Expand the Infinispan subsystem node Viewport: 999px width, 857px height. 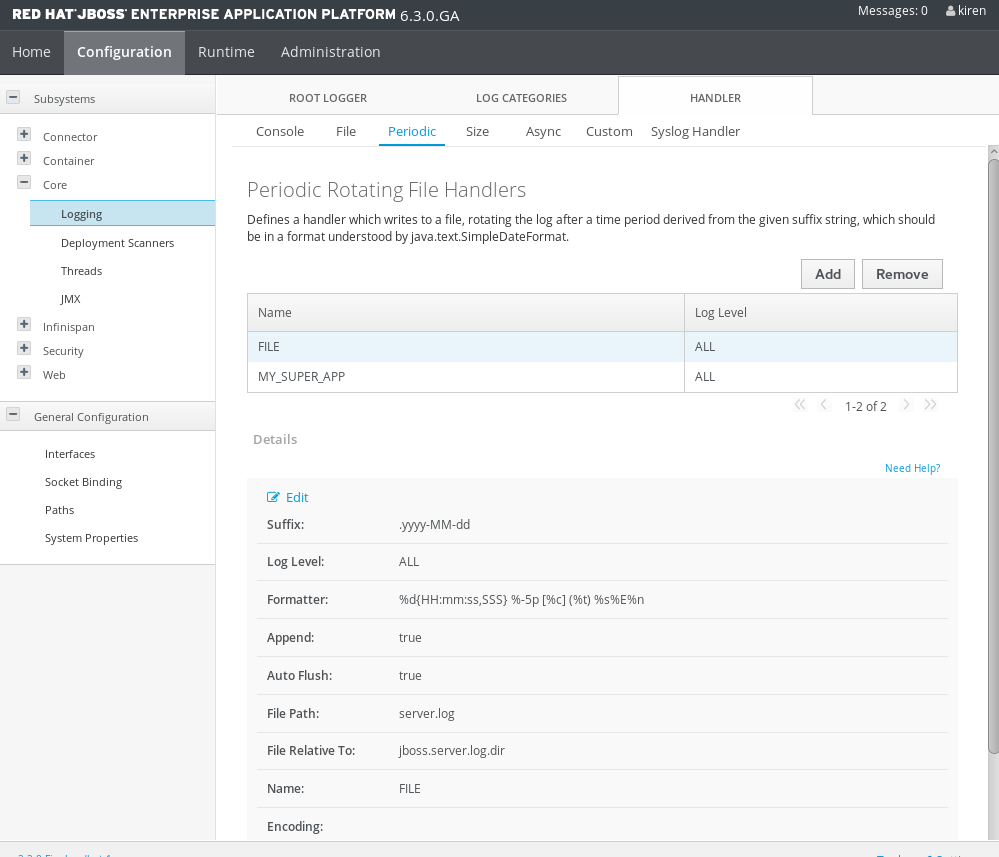23,324
